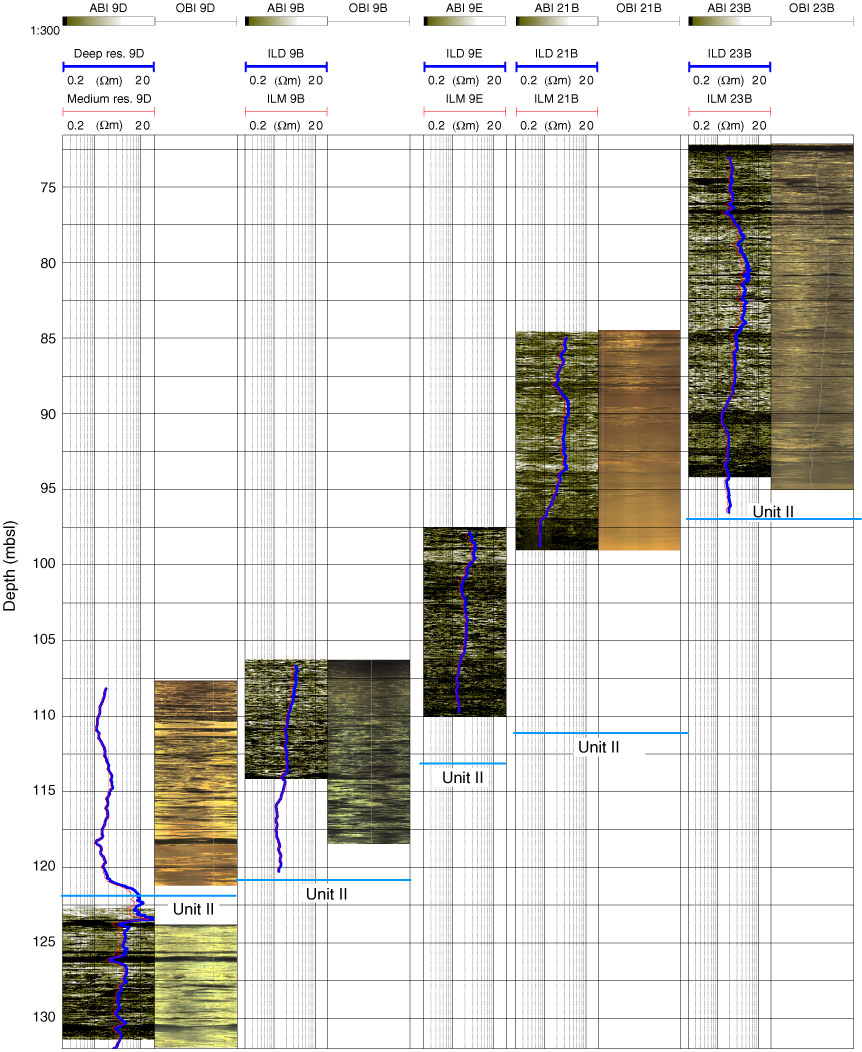This screenshot has height=1052, width=862.
Task: Open the orange OBI 21B optical image
Action: (639, 440)
